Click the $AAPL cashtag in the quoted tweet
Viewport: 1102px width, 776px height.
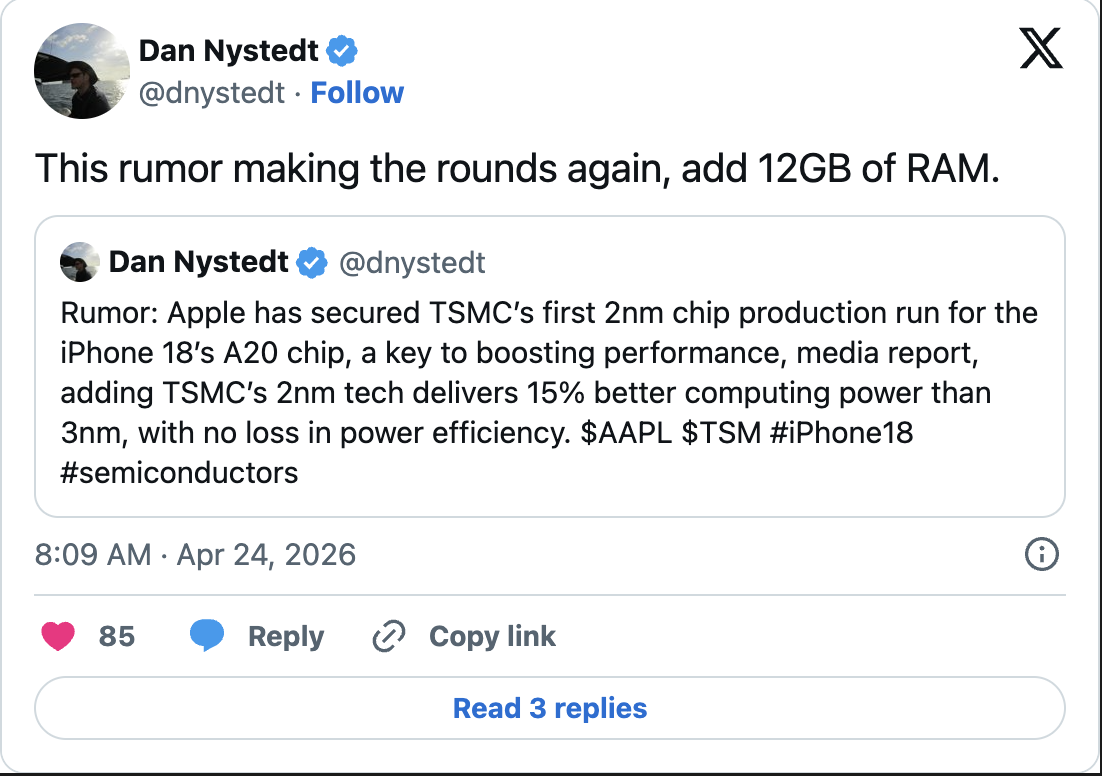623,433
